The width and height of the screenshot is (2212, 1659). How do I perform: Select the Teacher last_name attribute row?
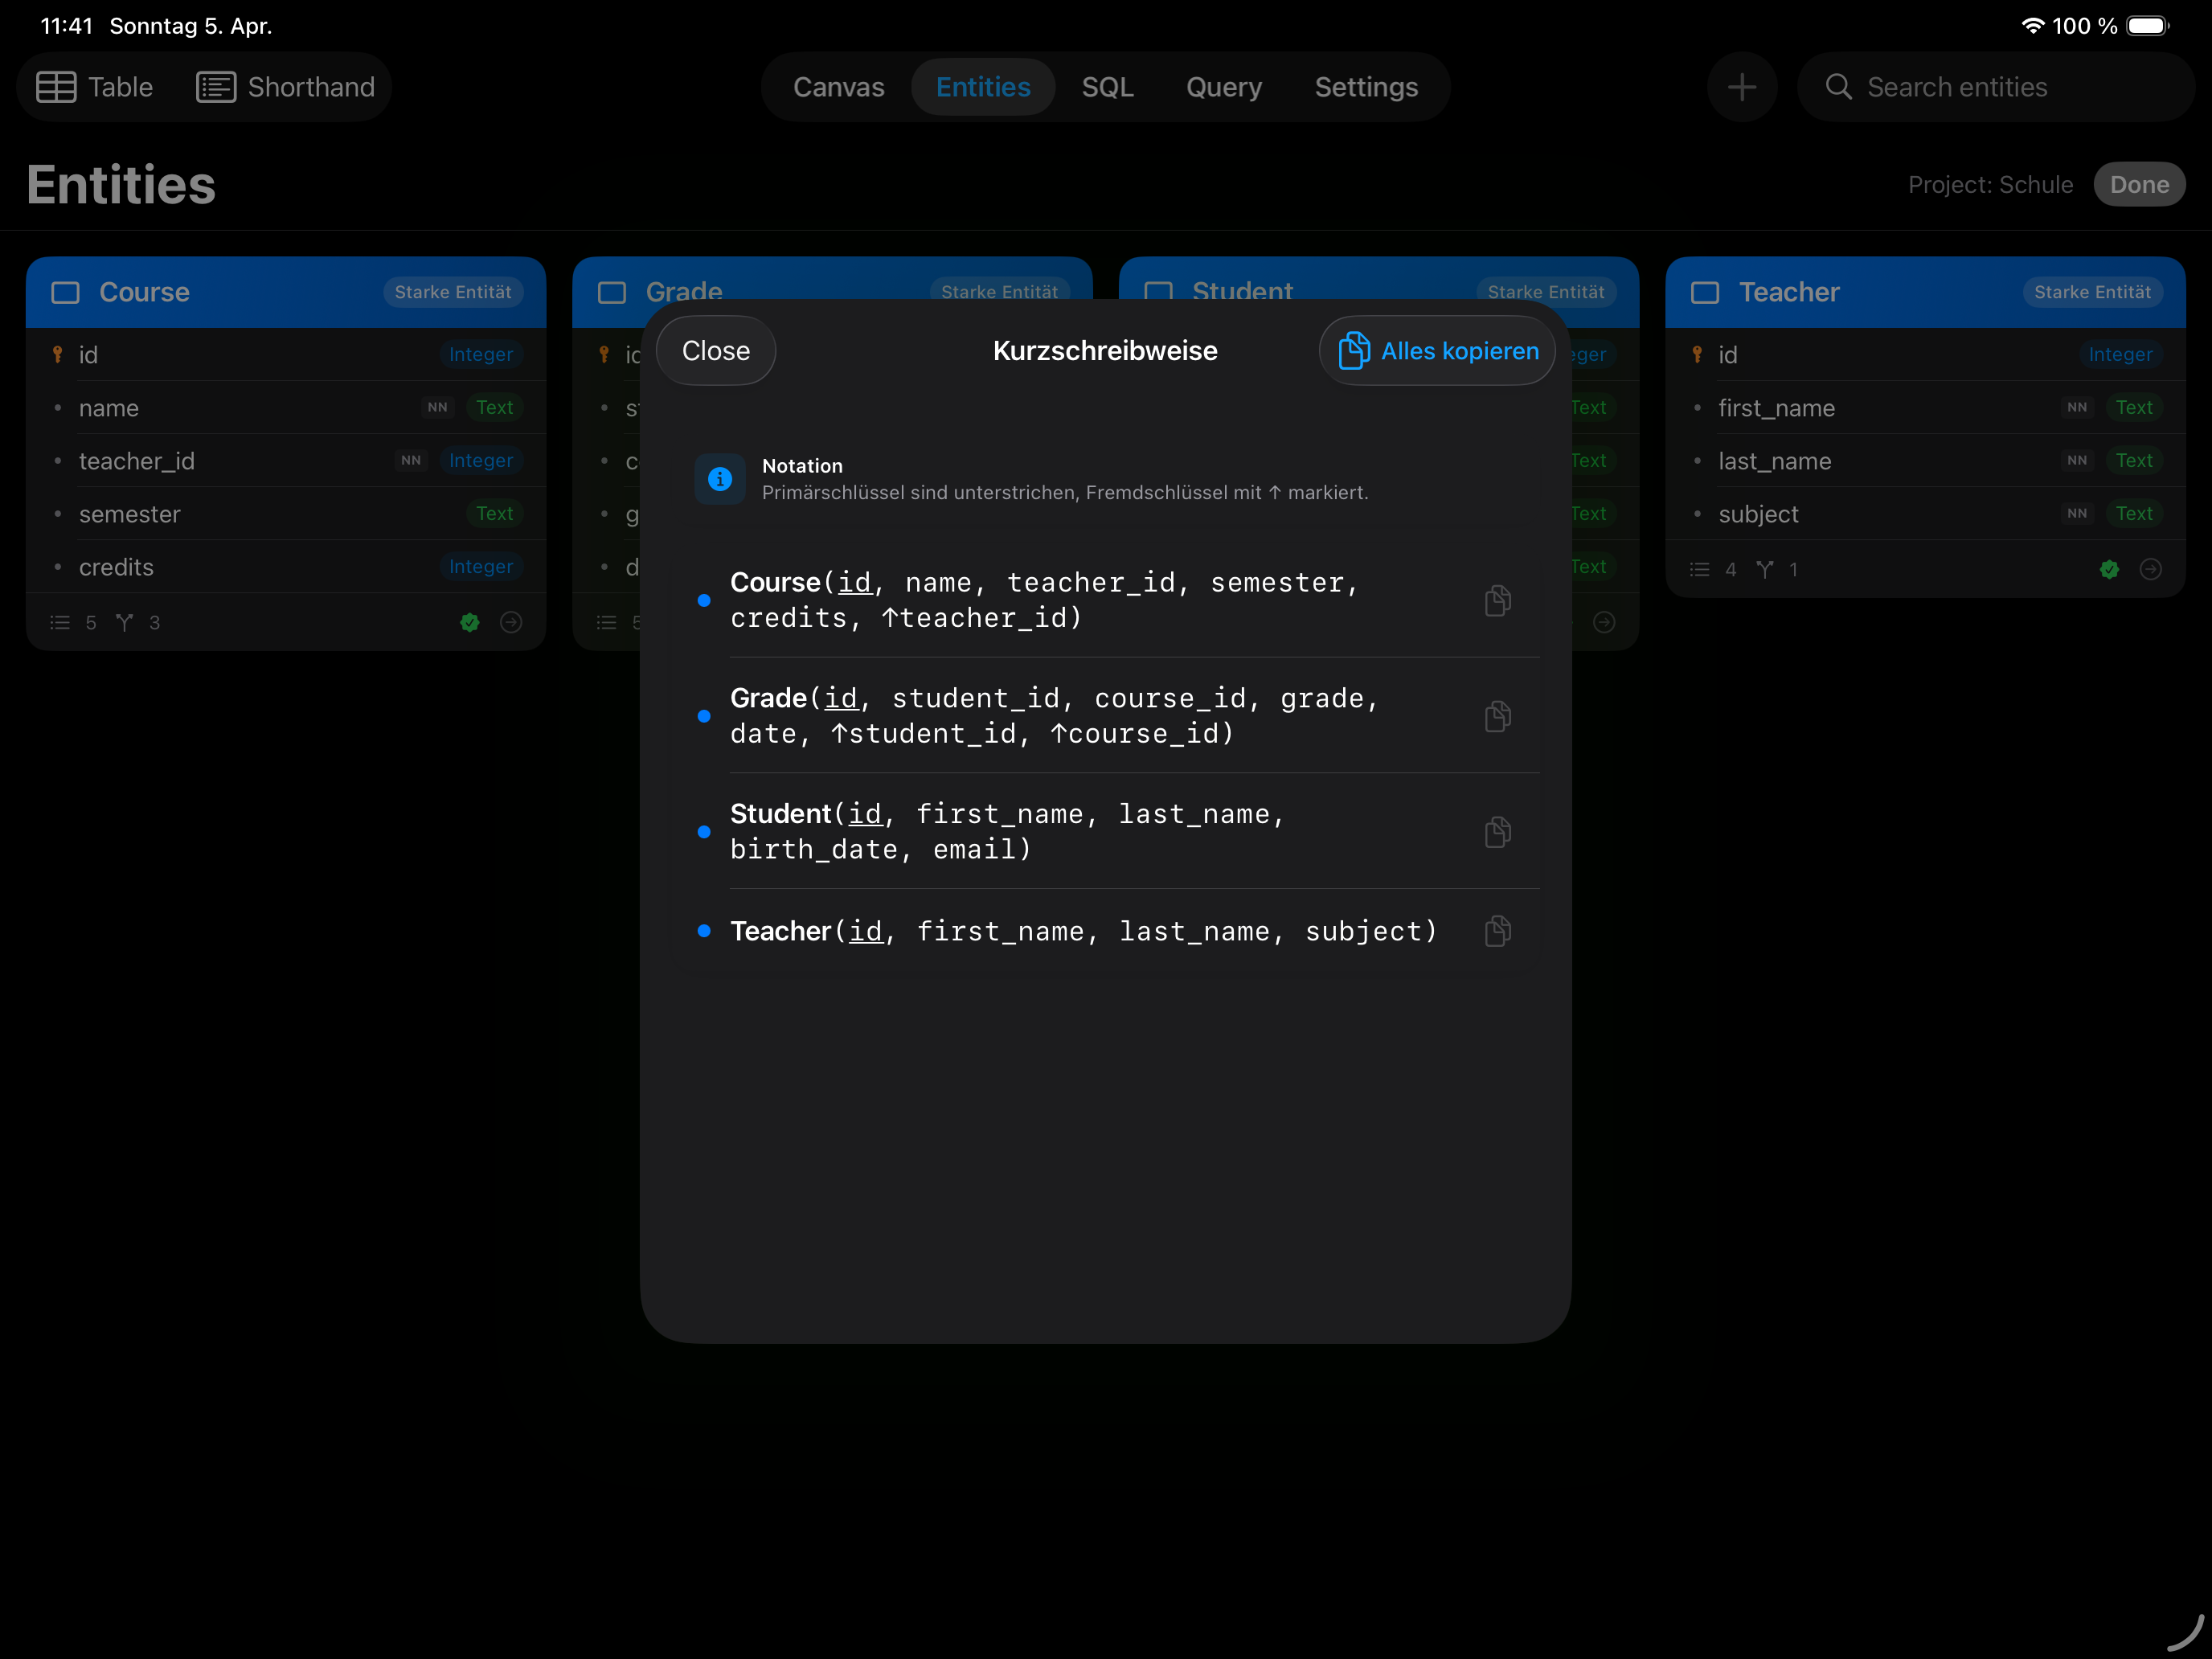tap(1925, 460)
